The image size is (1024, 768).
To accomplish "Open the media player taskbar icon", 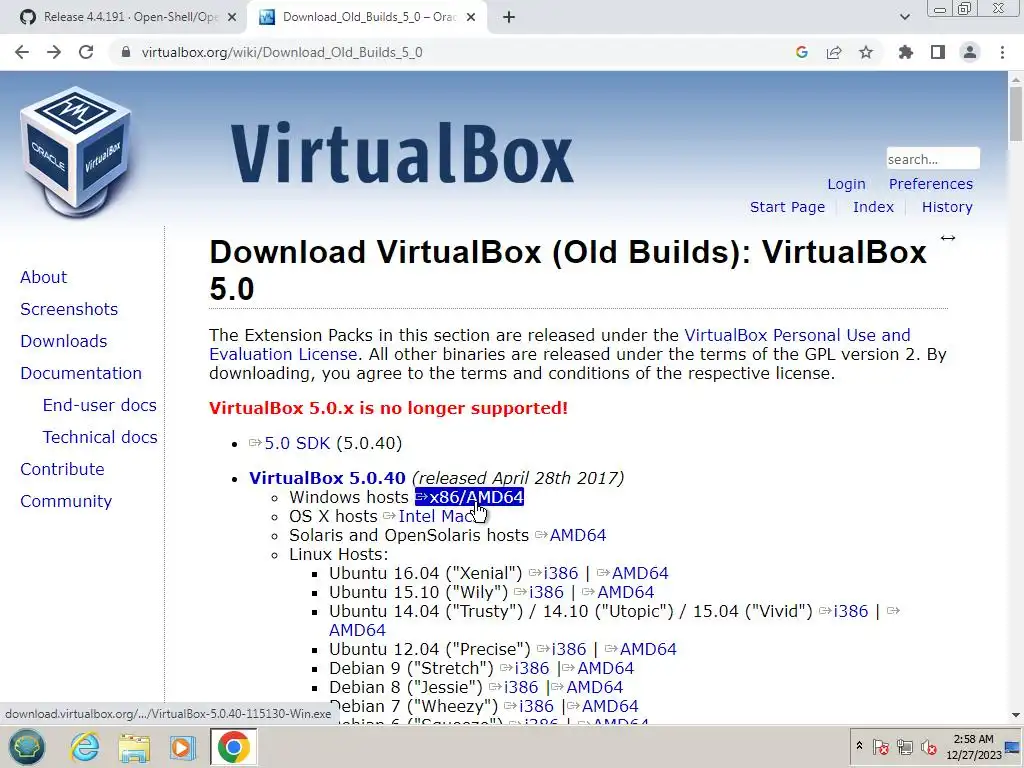I will [x=182, y=746].
